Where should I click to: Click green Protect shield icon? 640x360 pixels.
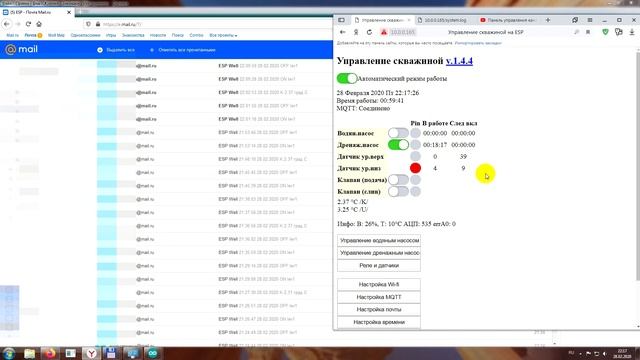[605, 32]
